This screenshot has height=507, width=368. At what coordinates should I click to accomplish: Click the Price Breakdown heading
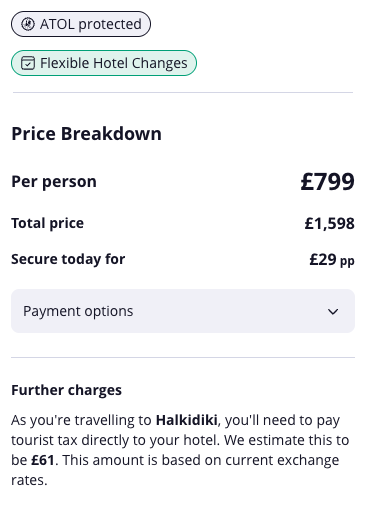click(x=87, y=134)
